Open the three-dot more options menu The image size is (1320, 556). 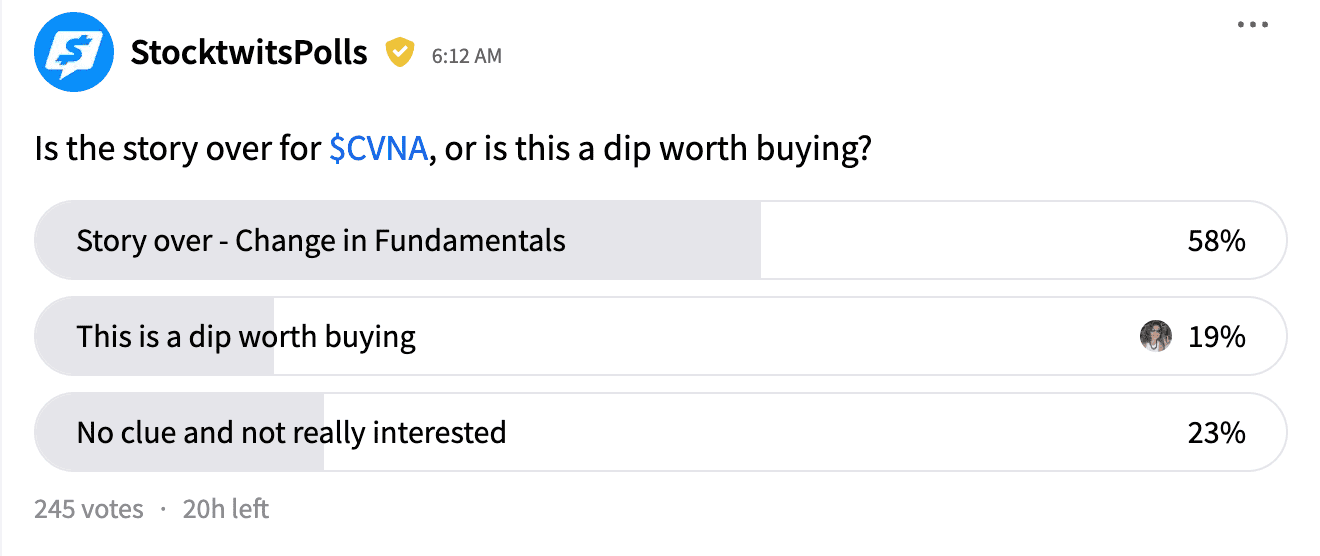[1252, 26]
